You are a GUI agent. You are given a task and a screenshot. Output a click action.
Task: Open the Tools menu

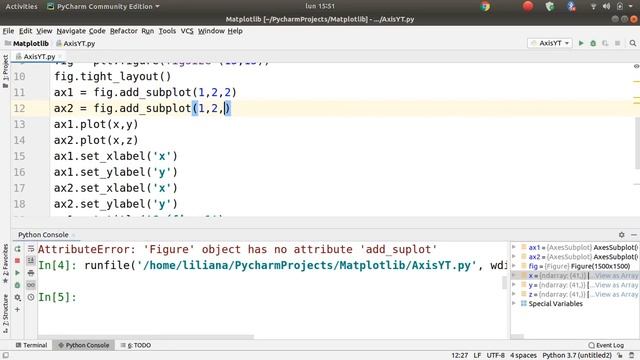click(x=167, y=31)
